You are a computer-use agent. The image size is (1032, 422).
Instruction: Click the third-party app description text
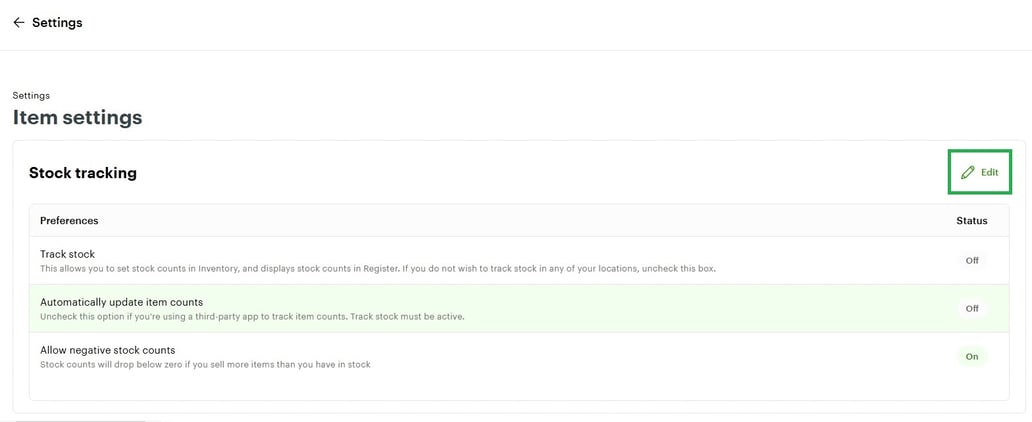coord(252,317)
